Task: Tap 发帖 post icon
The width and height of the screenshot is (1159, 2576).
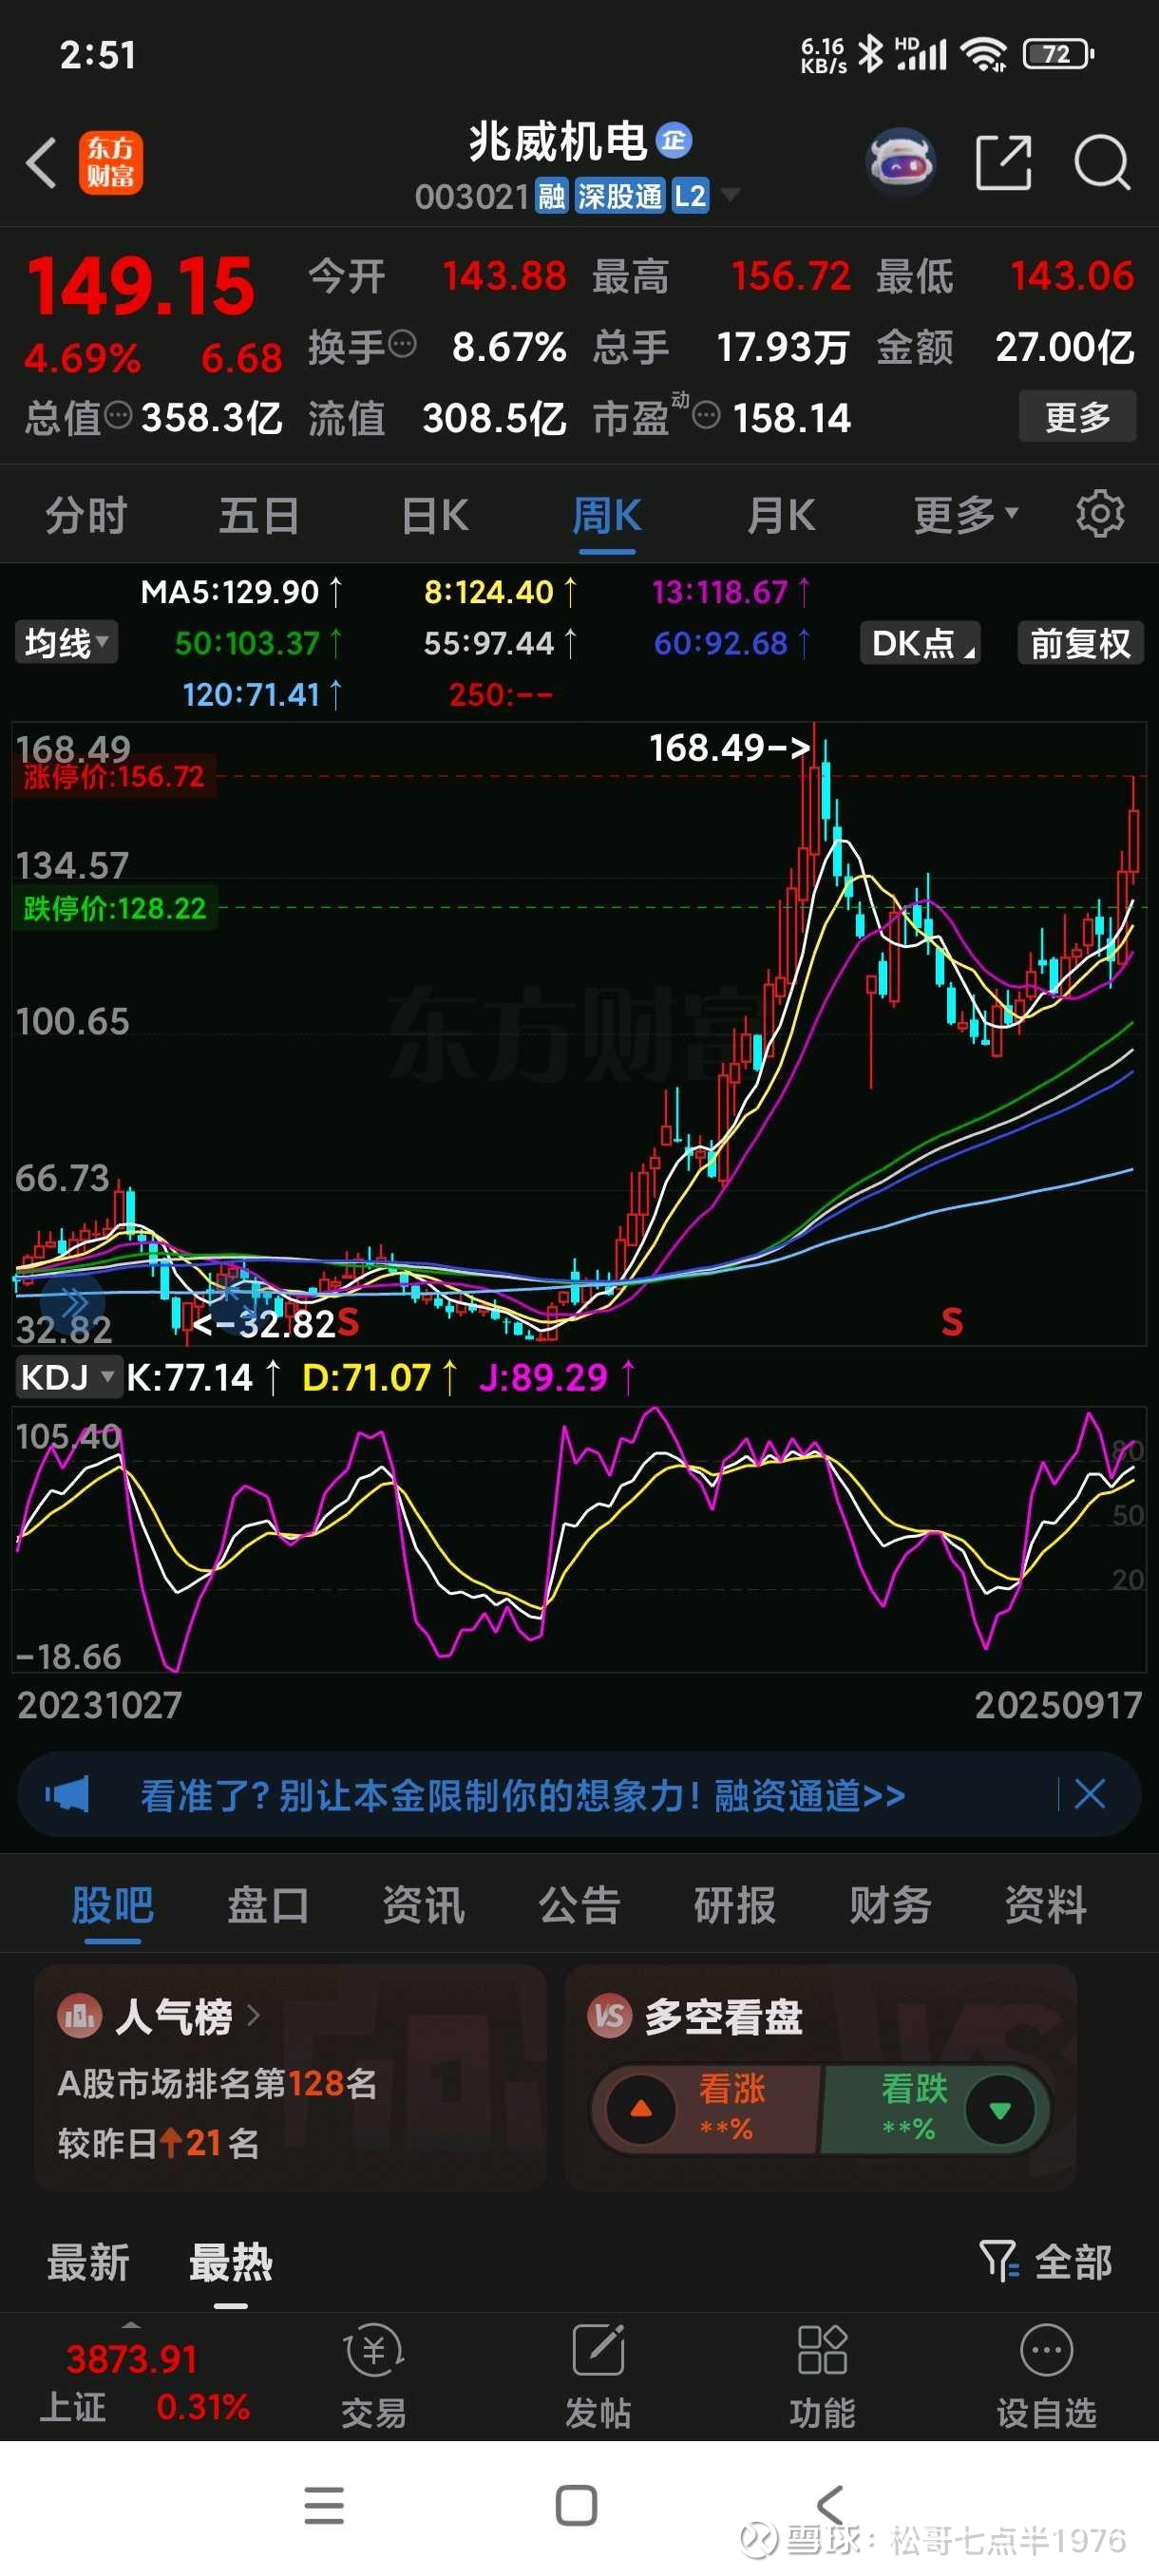Action: click(598, 2377)
